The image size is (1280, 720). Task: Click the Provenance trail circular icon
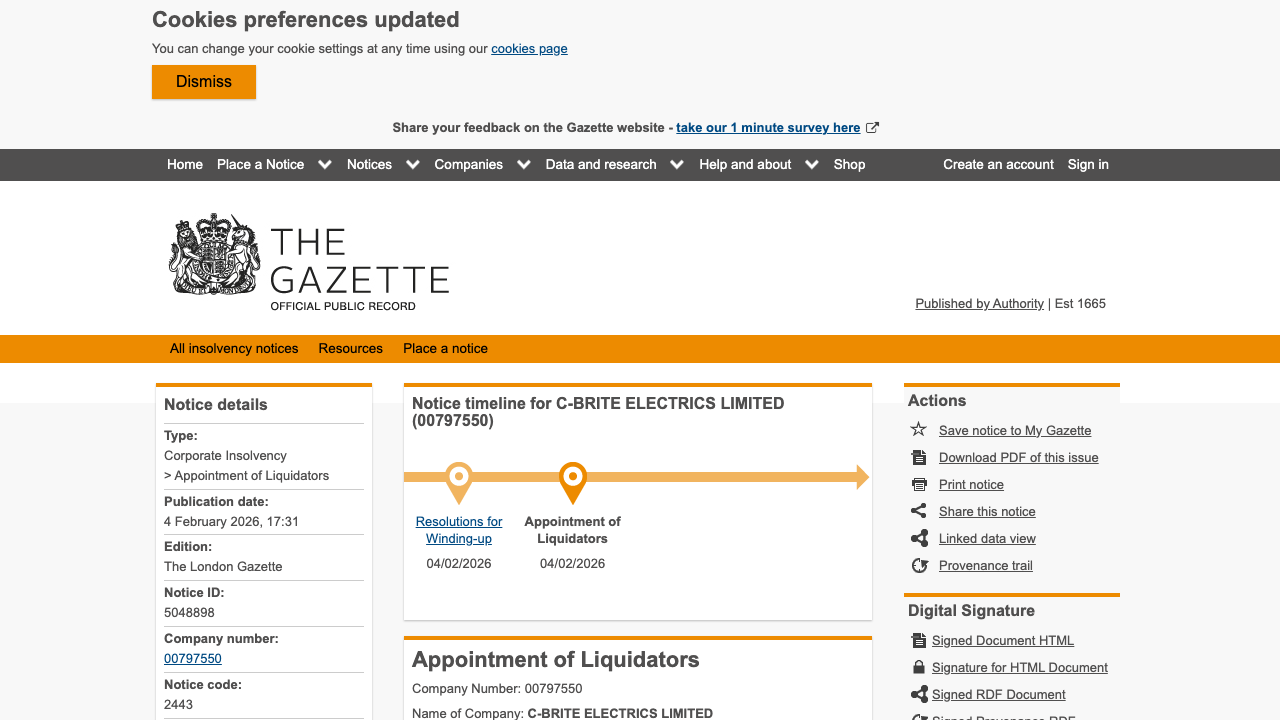coord(918,565)
